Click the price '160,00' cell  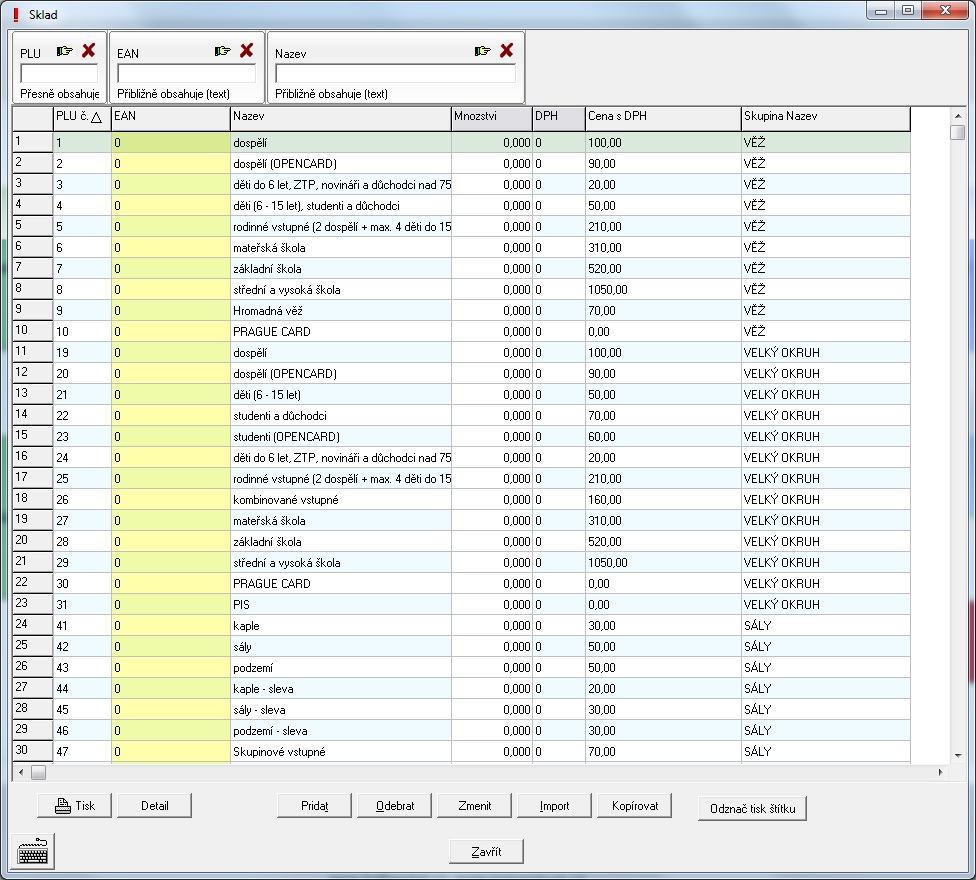[663, 500]
